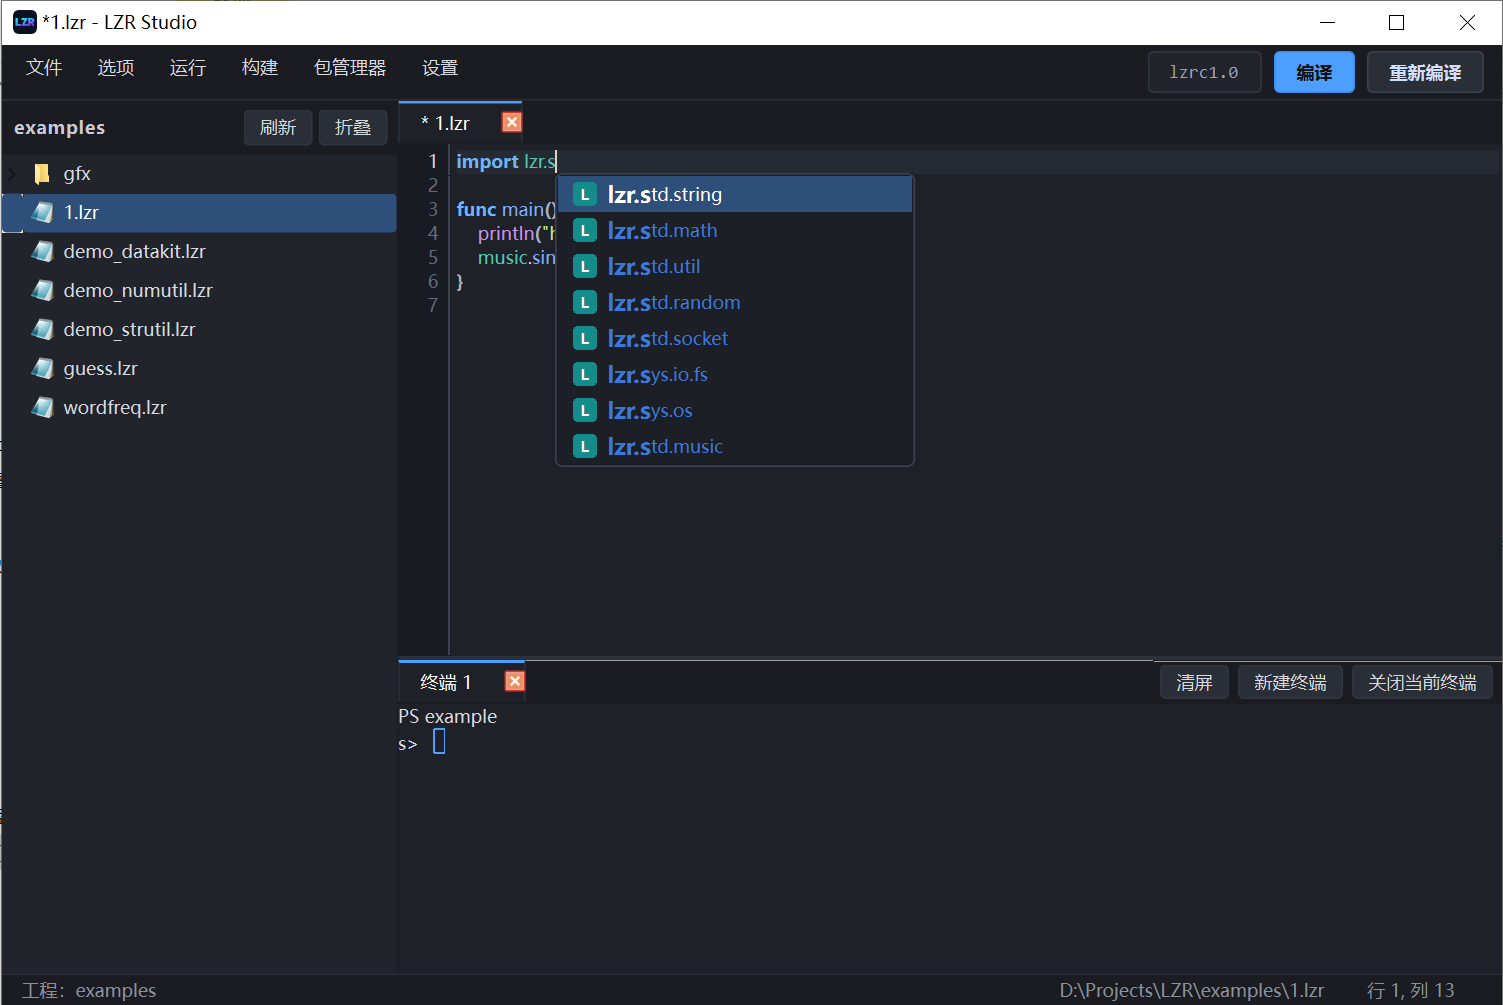Click the demo_numutil.lzr file icon
This screenshot has width=1503, height=1005.
[x=42, y=290]
